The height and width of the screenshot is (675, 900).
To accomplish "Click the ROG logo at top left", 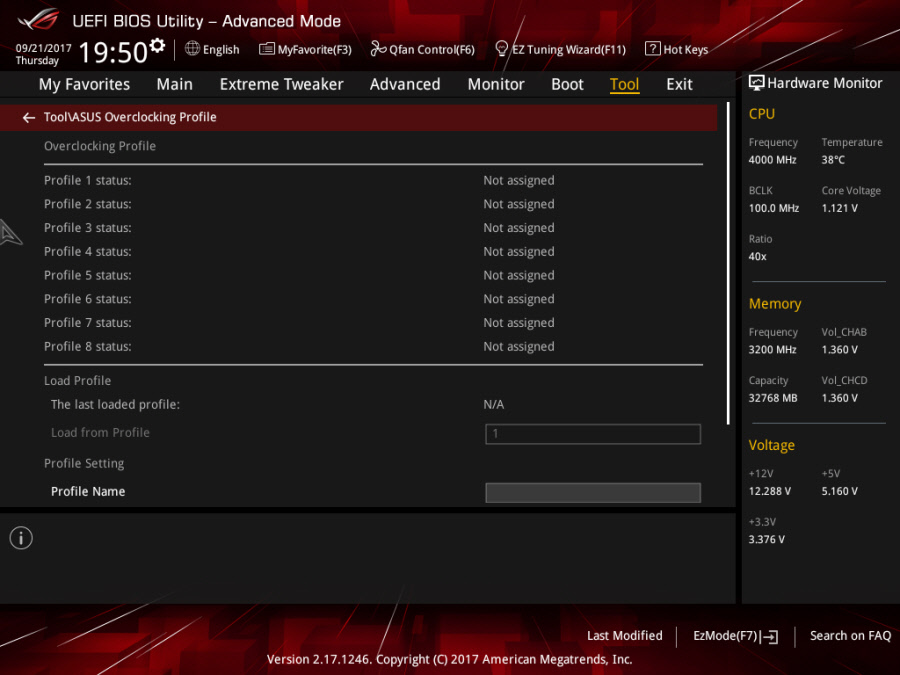I will (x=38, y=20).
